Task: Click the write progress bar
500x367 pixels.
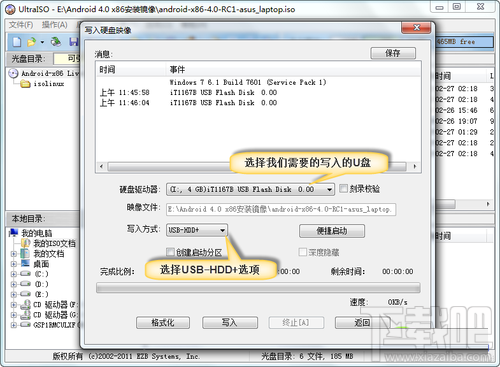Action: (258, 288)
